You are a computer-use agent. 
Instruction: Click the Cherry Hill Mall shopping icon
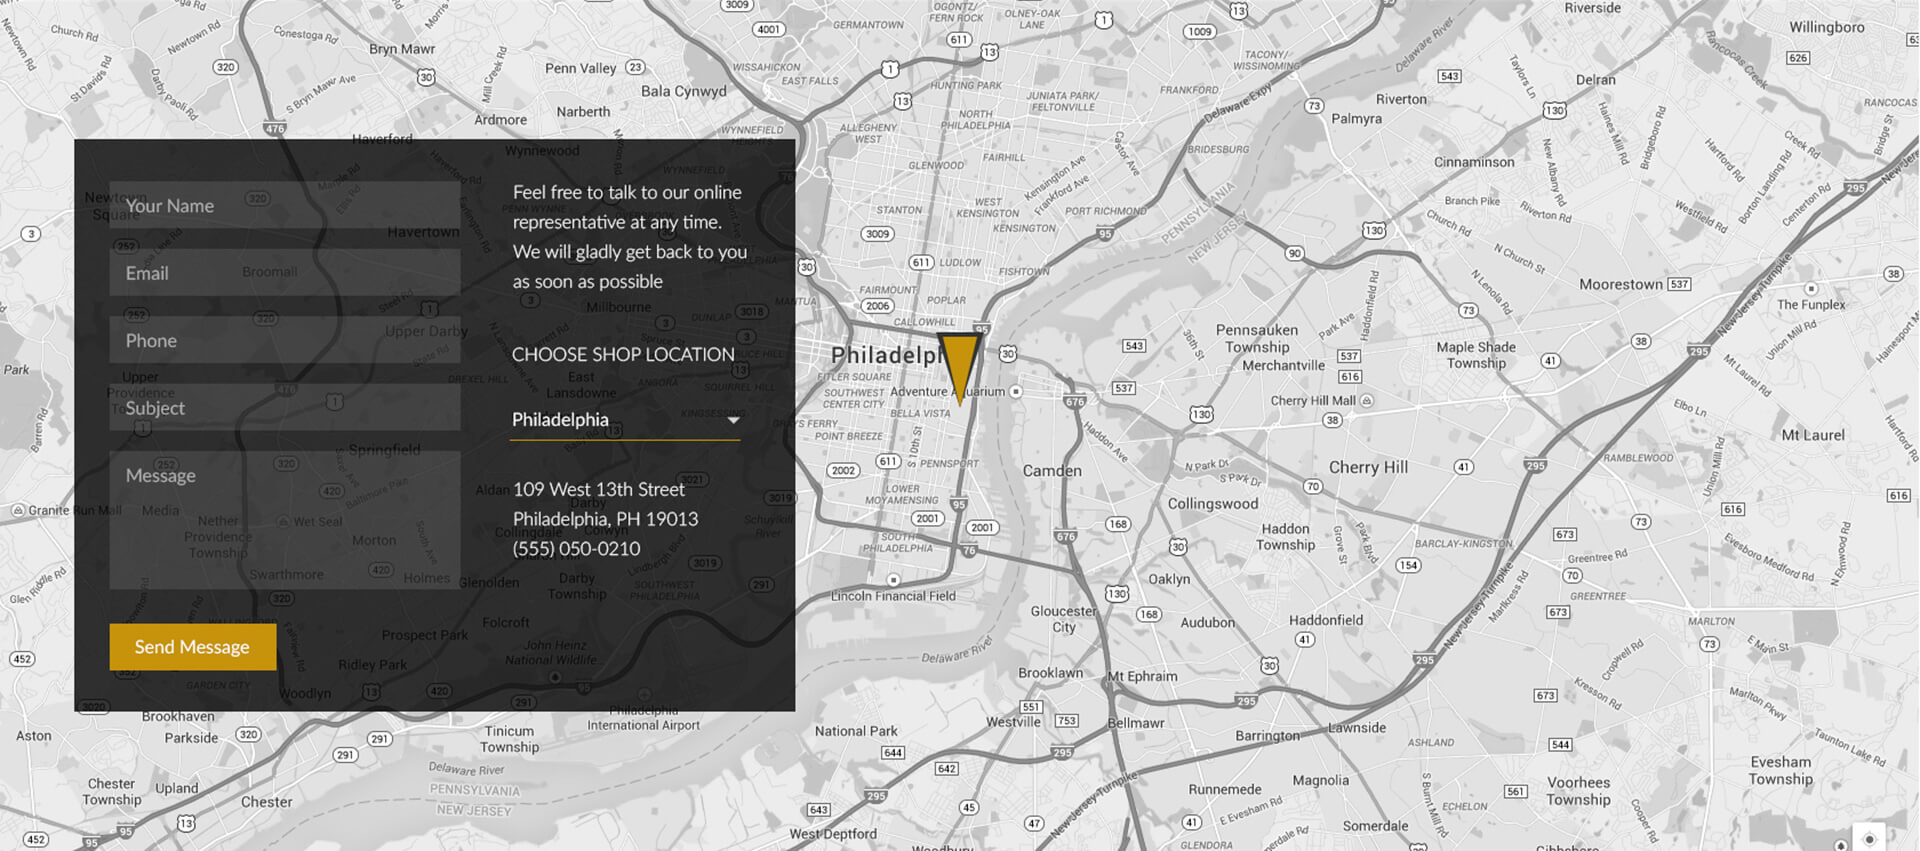tap(1367, 401)
